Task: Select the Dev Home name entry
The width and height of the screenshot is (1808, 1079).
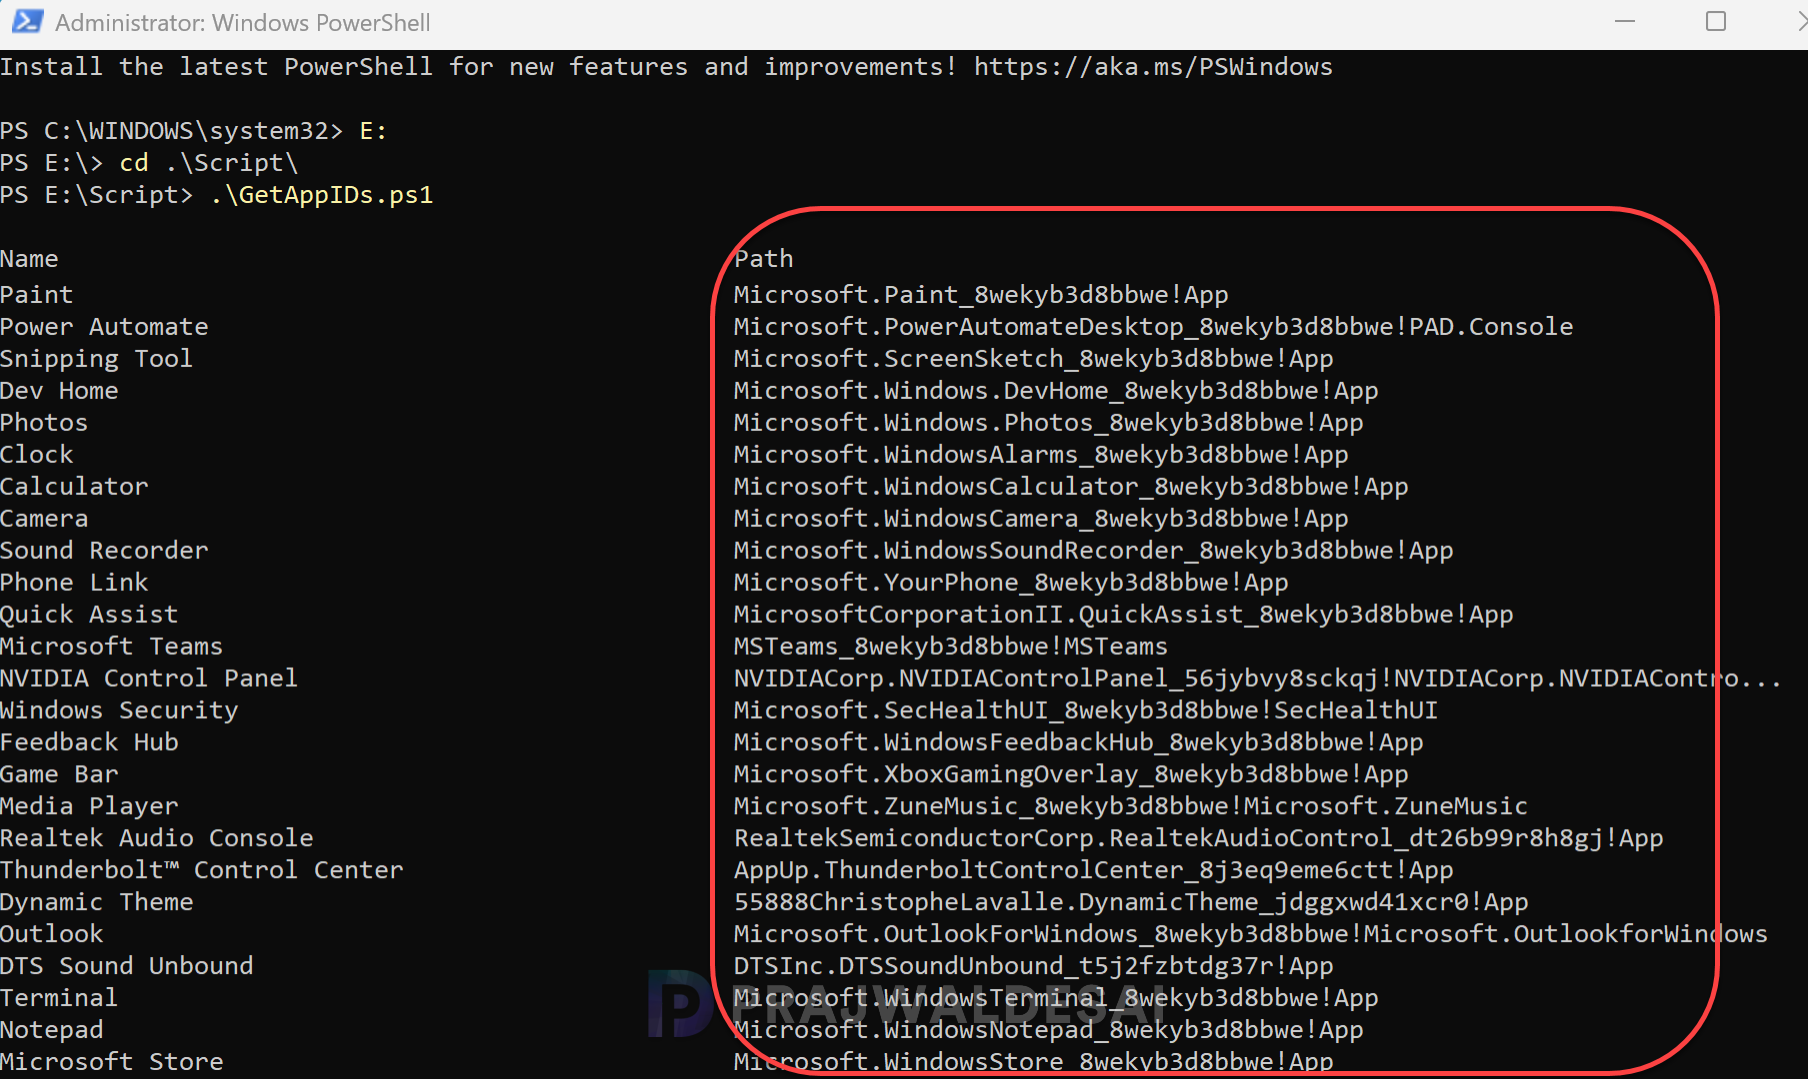Action: pos(59,391)
